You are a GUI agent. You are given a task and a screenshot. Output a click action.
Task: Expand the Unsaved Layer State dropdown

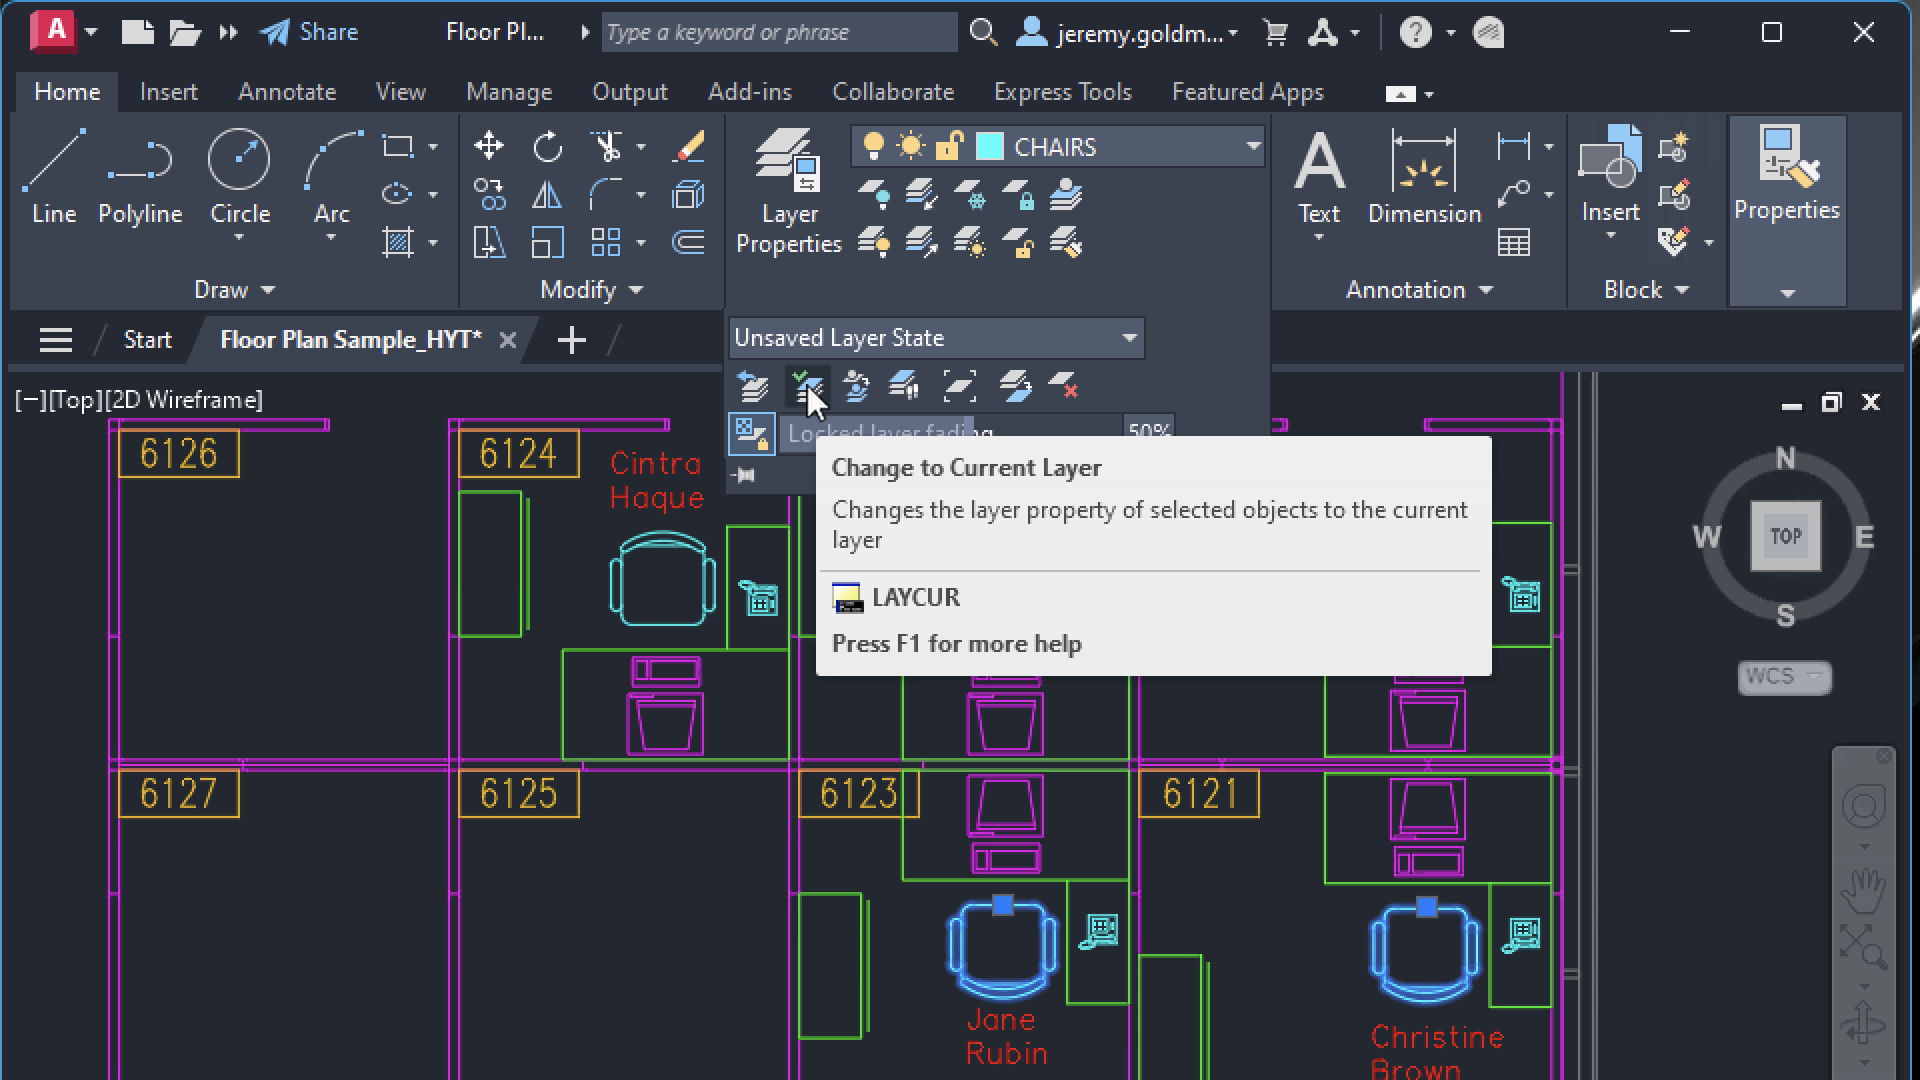(x=1129, y=336)
